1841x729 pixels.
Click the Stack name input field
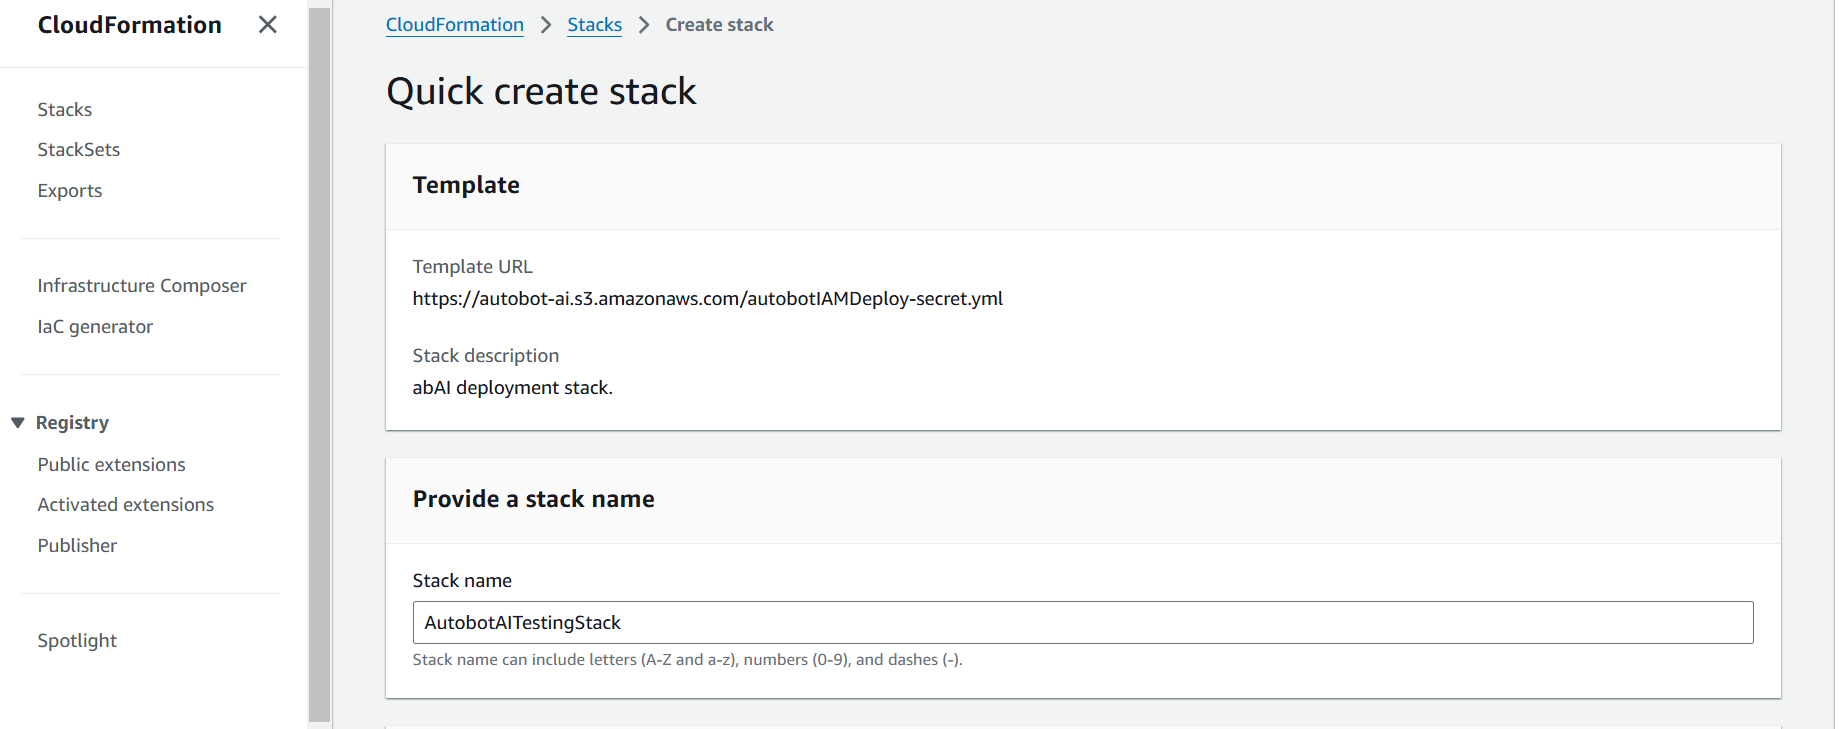[x=1083, y=622]
